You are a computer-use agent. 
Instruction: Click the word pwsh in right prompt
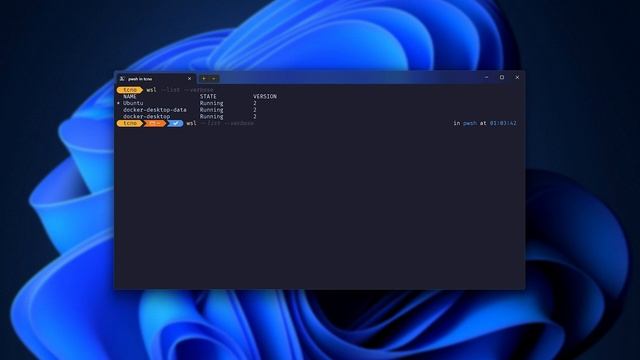coord(470,123)
